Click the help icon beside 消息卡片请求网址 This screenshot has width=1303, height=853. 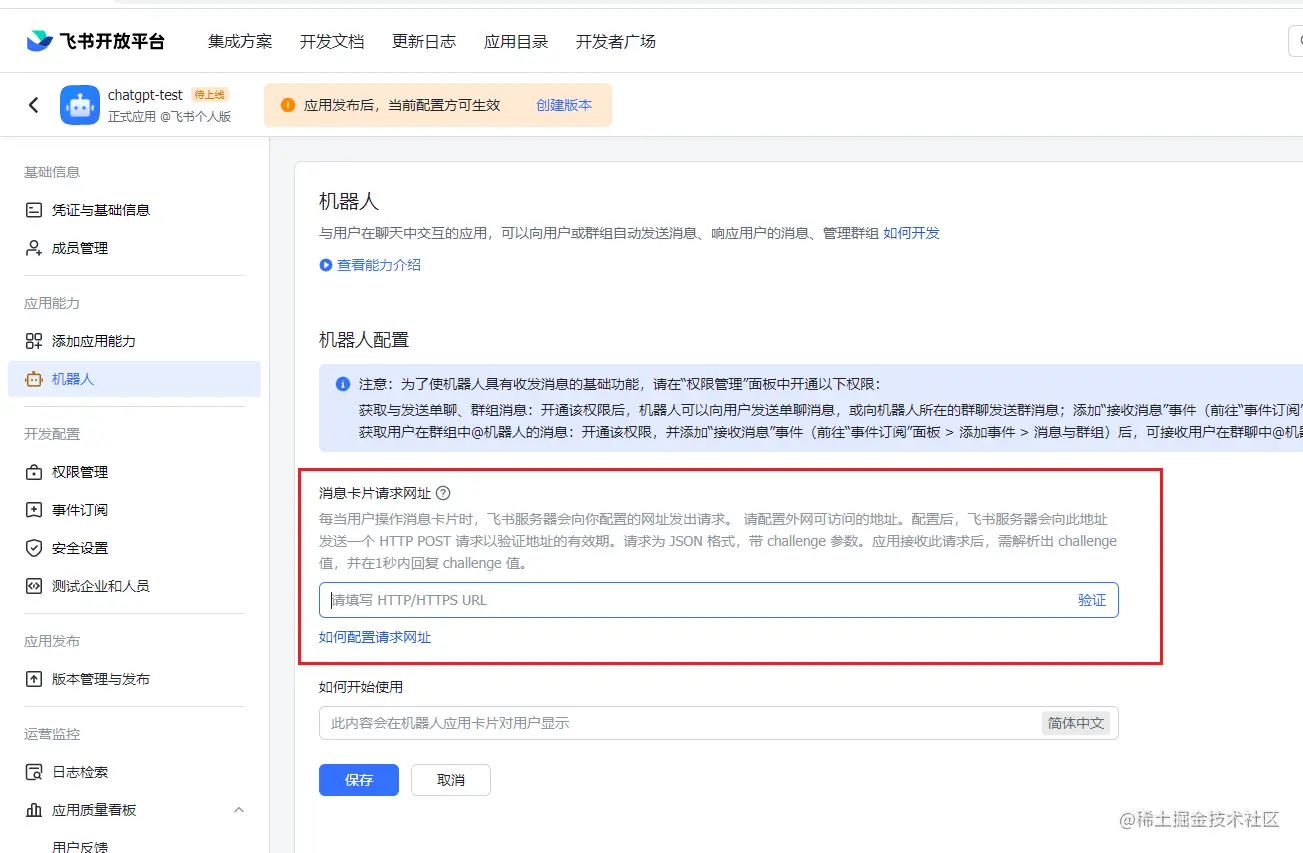(443, 493)
